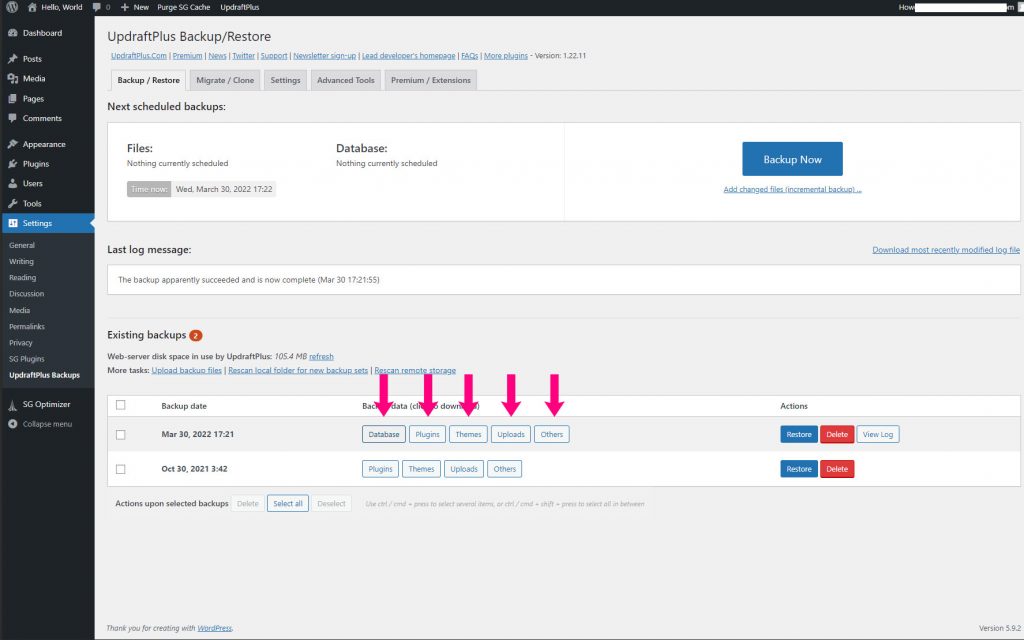
Task: Download Uploads from Mar 30, 2022 backup
Action: coord(511,434)
